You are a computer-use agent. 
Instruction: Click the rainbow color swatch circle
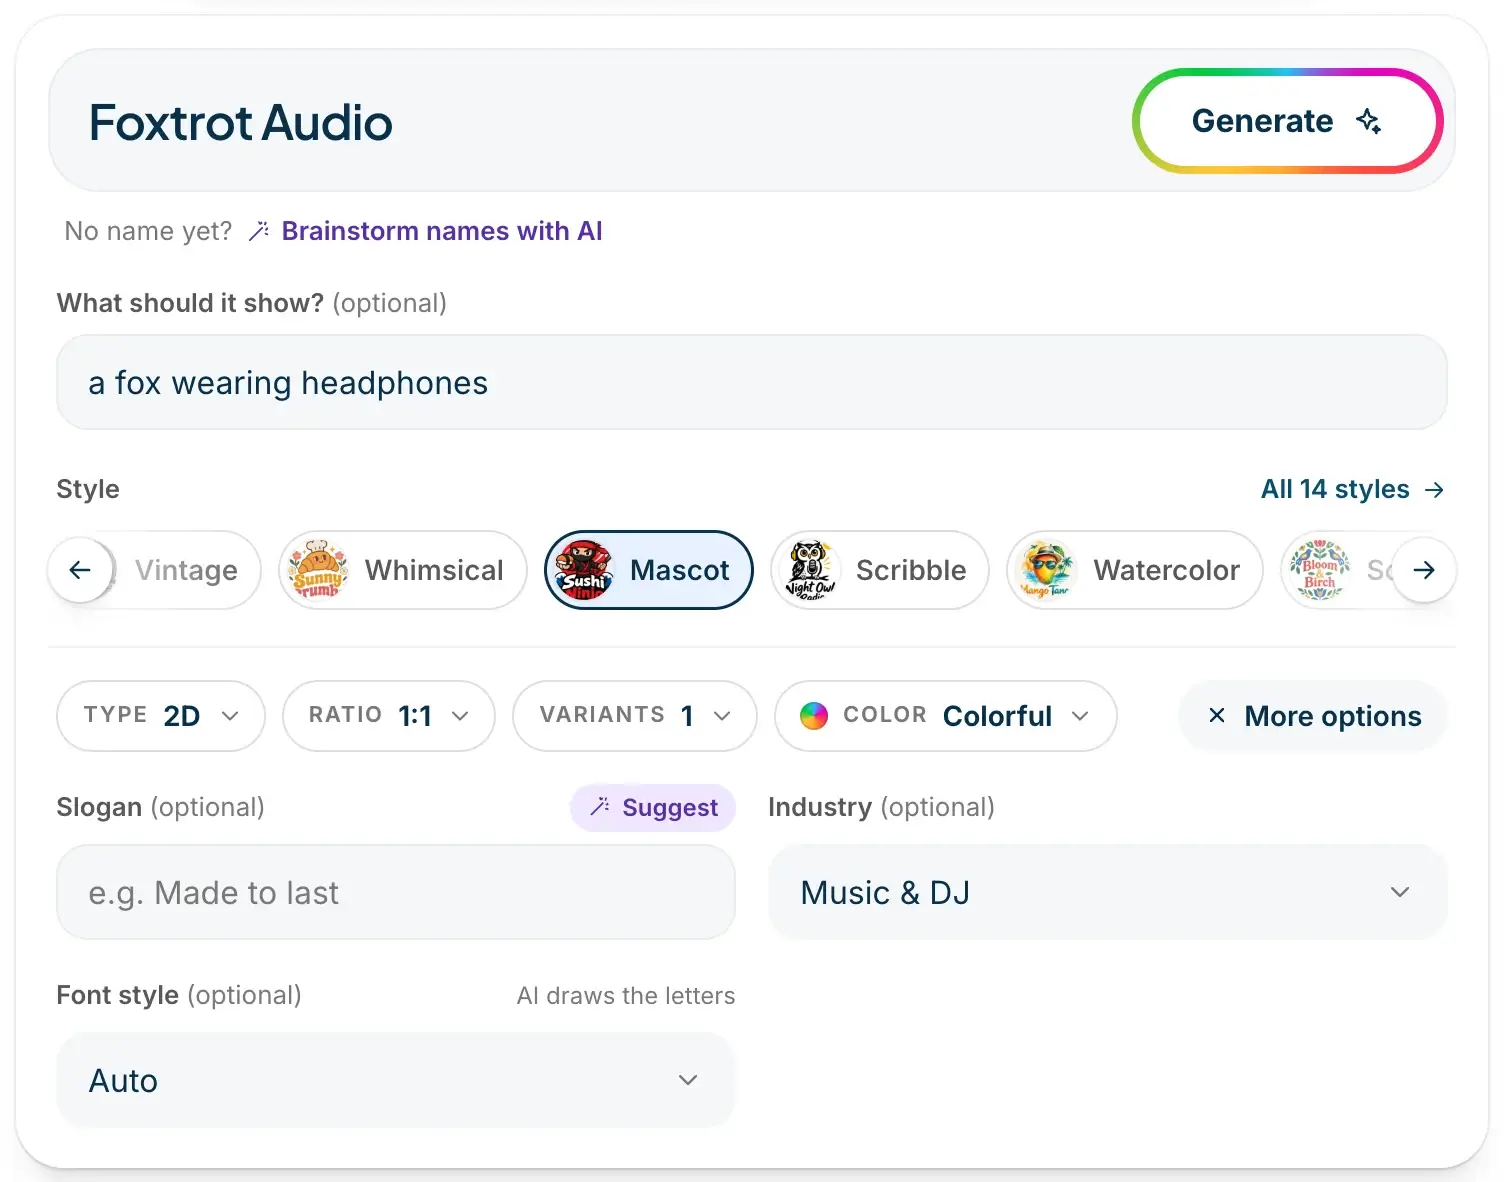tap(814, 716)
